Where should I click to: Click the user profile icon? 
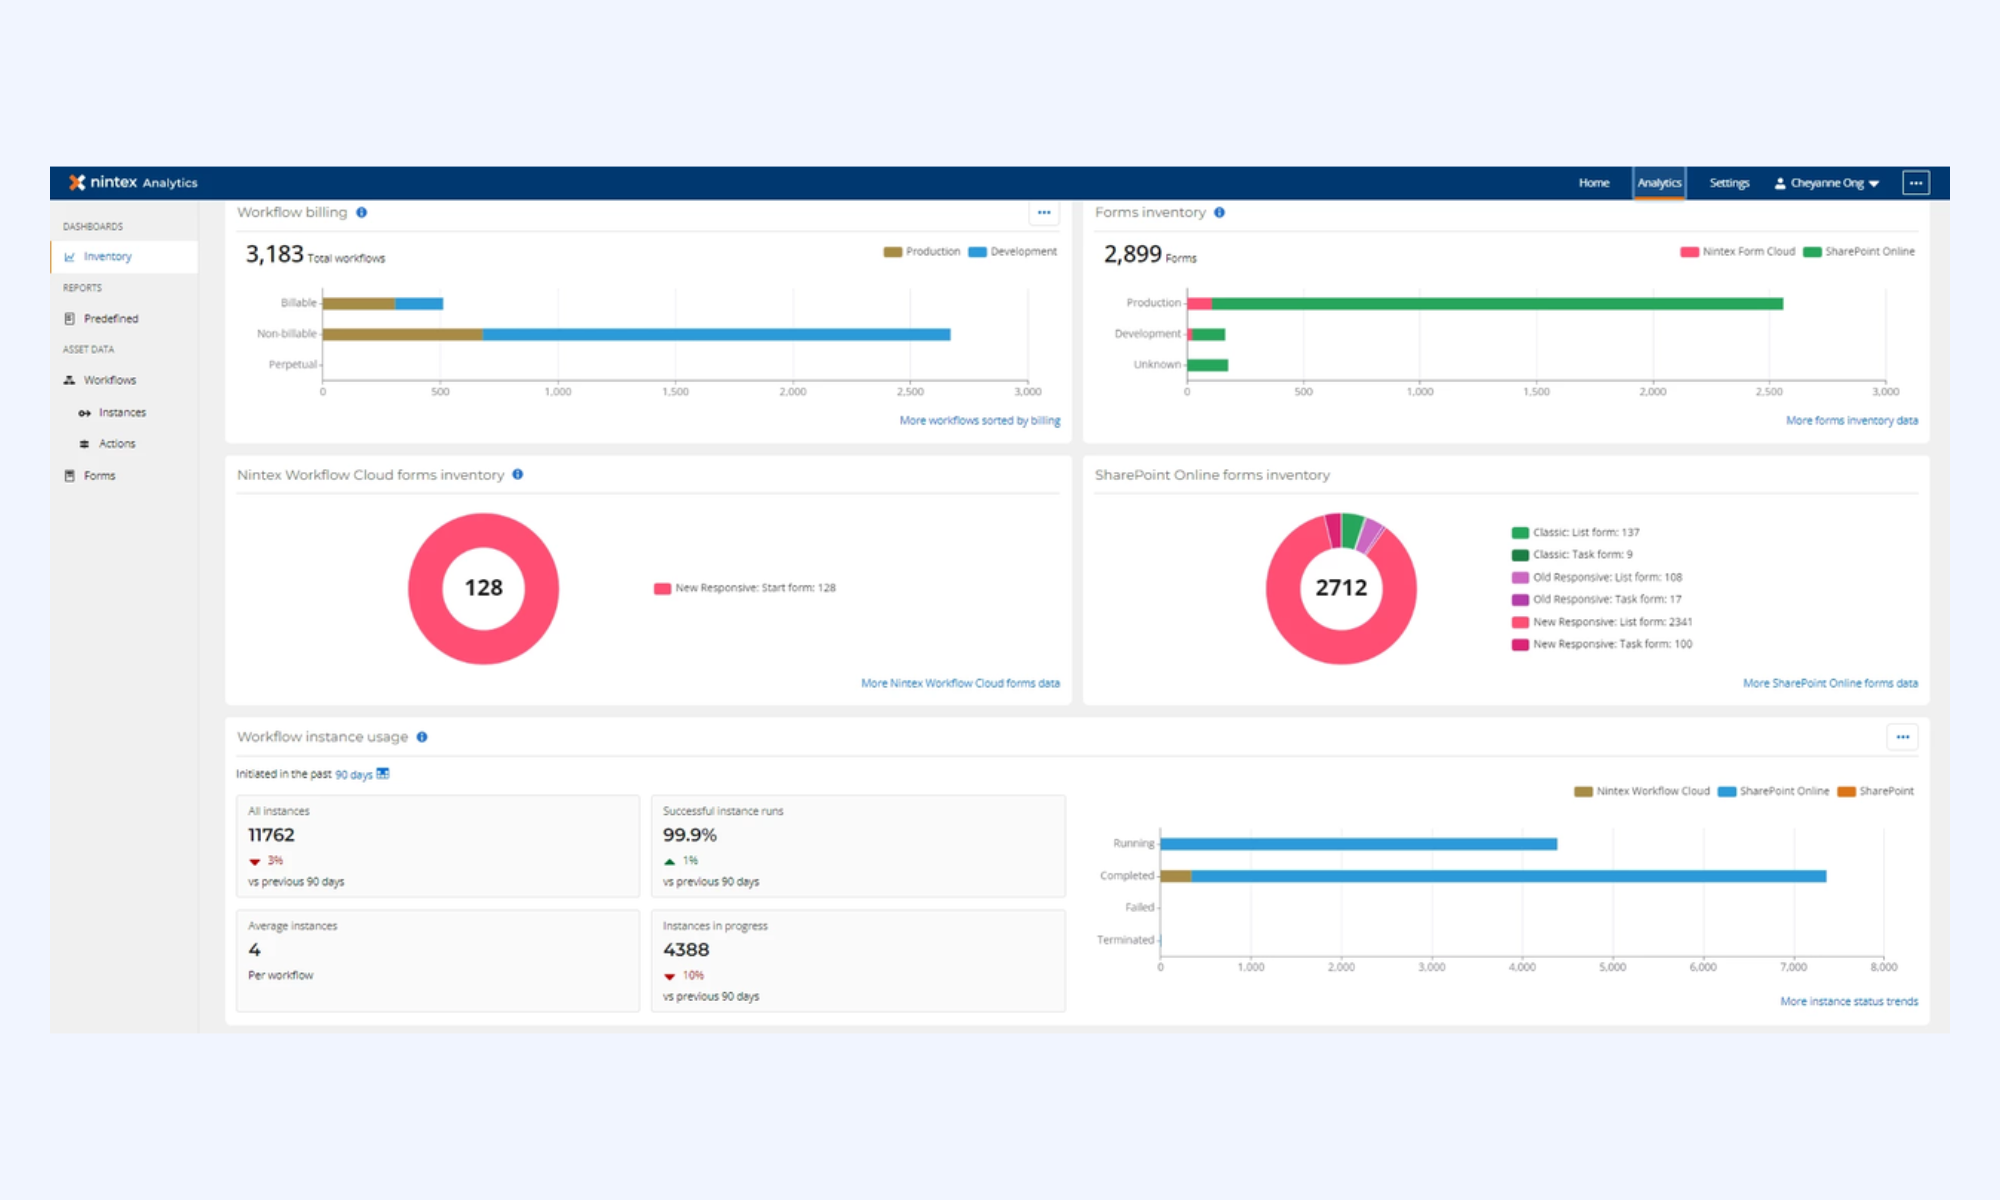(x=1780, y=183)
